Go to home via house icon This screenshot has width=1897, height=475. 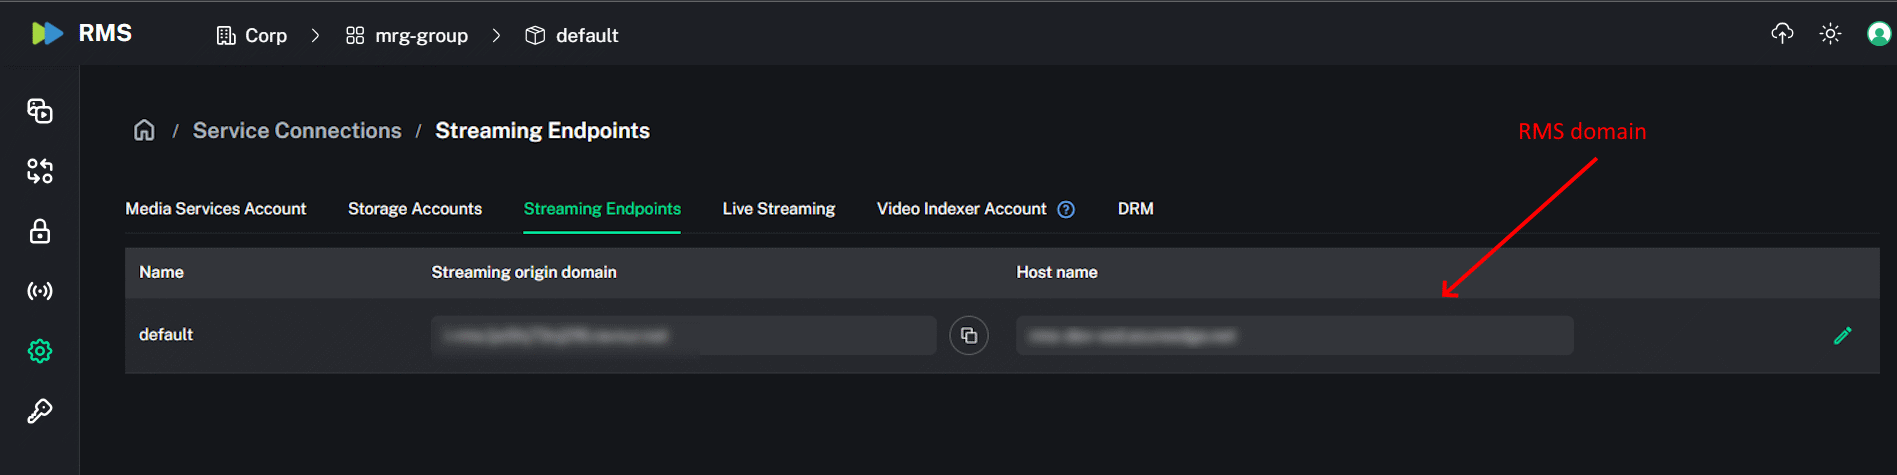tap(144, 130)
